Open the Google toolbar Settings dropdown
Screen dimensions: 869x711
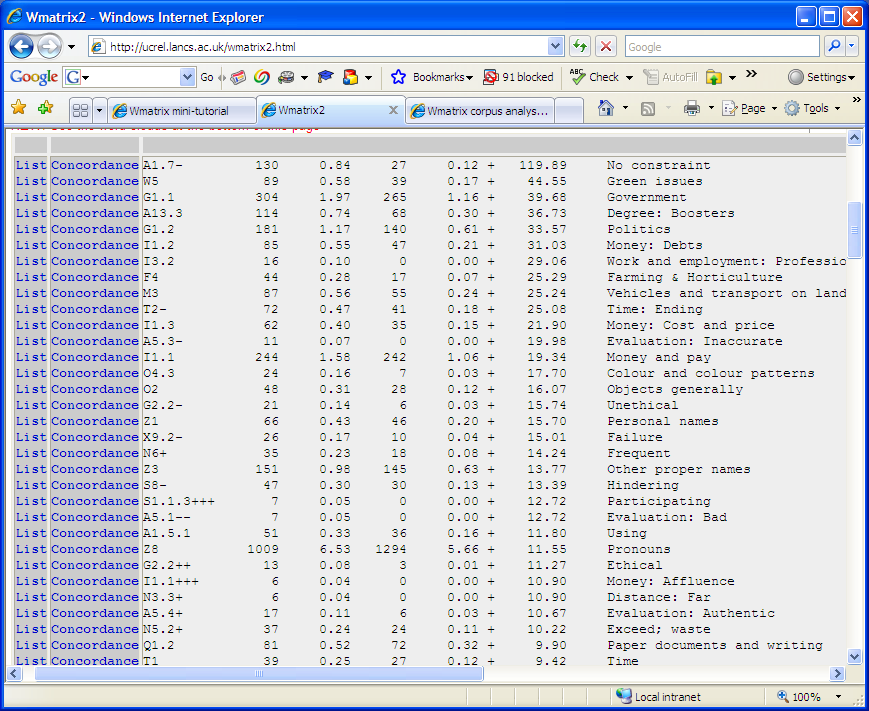click(x=820, y=77)
